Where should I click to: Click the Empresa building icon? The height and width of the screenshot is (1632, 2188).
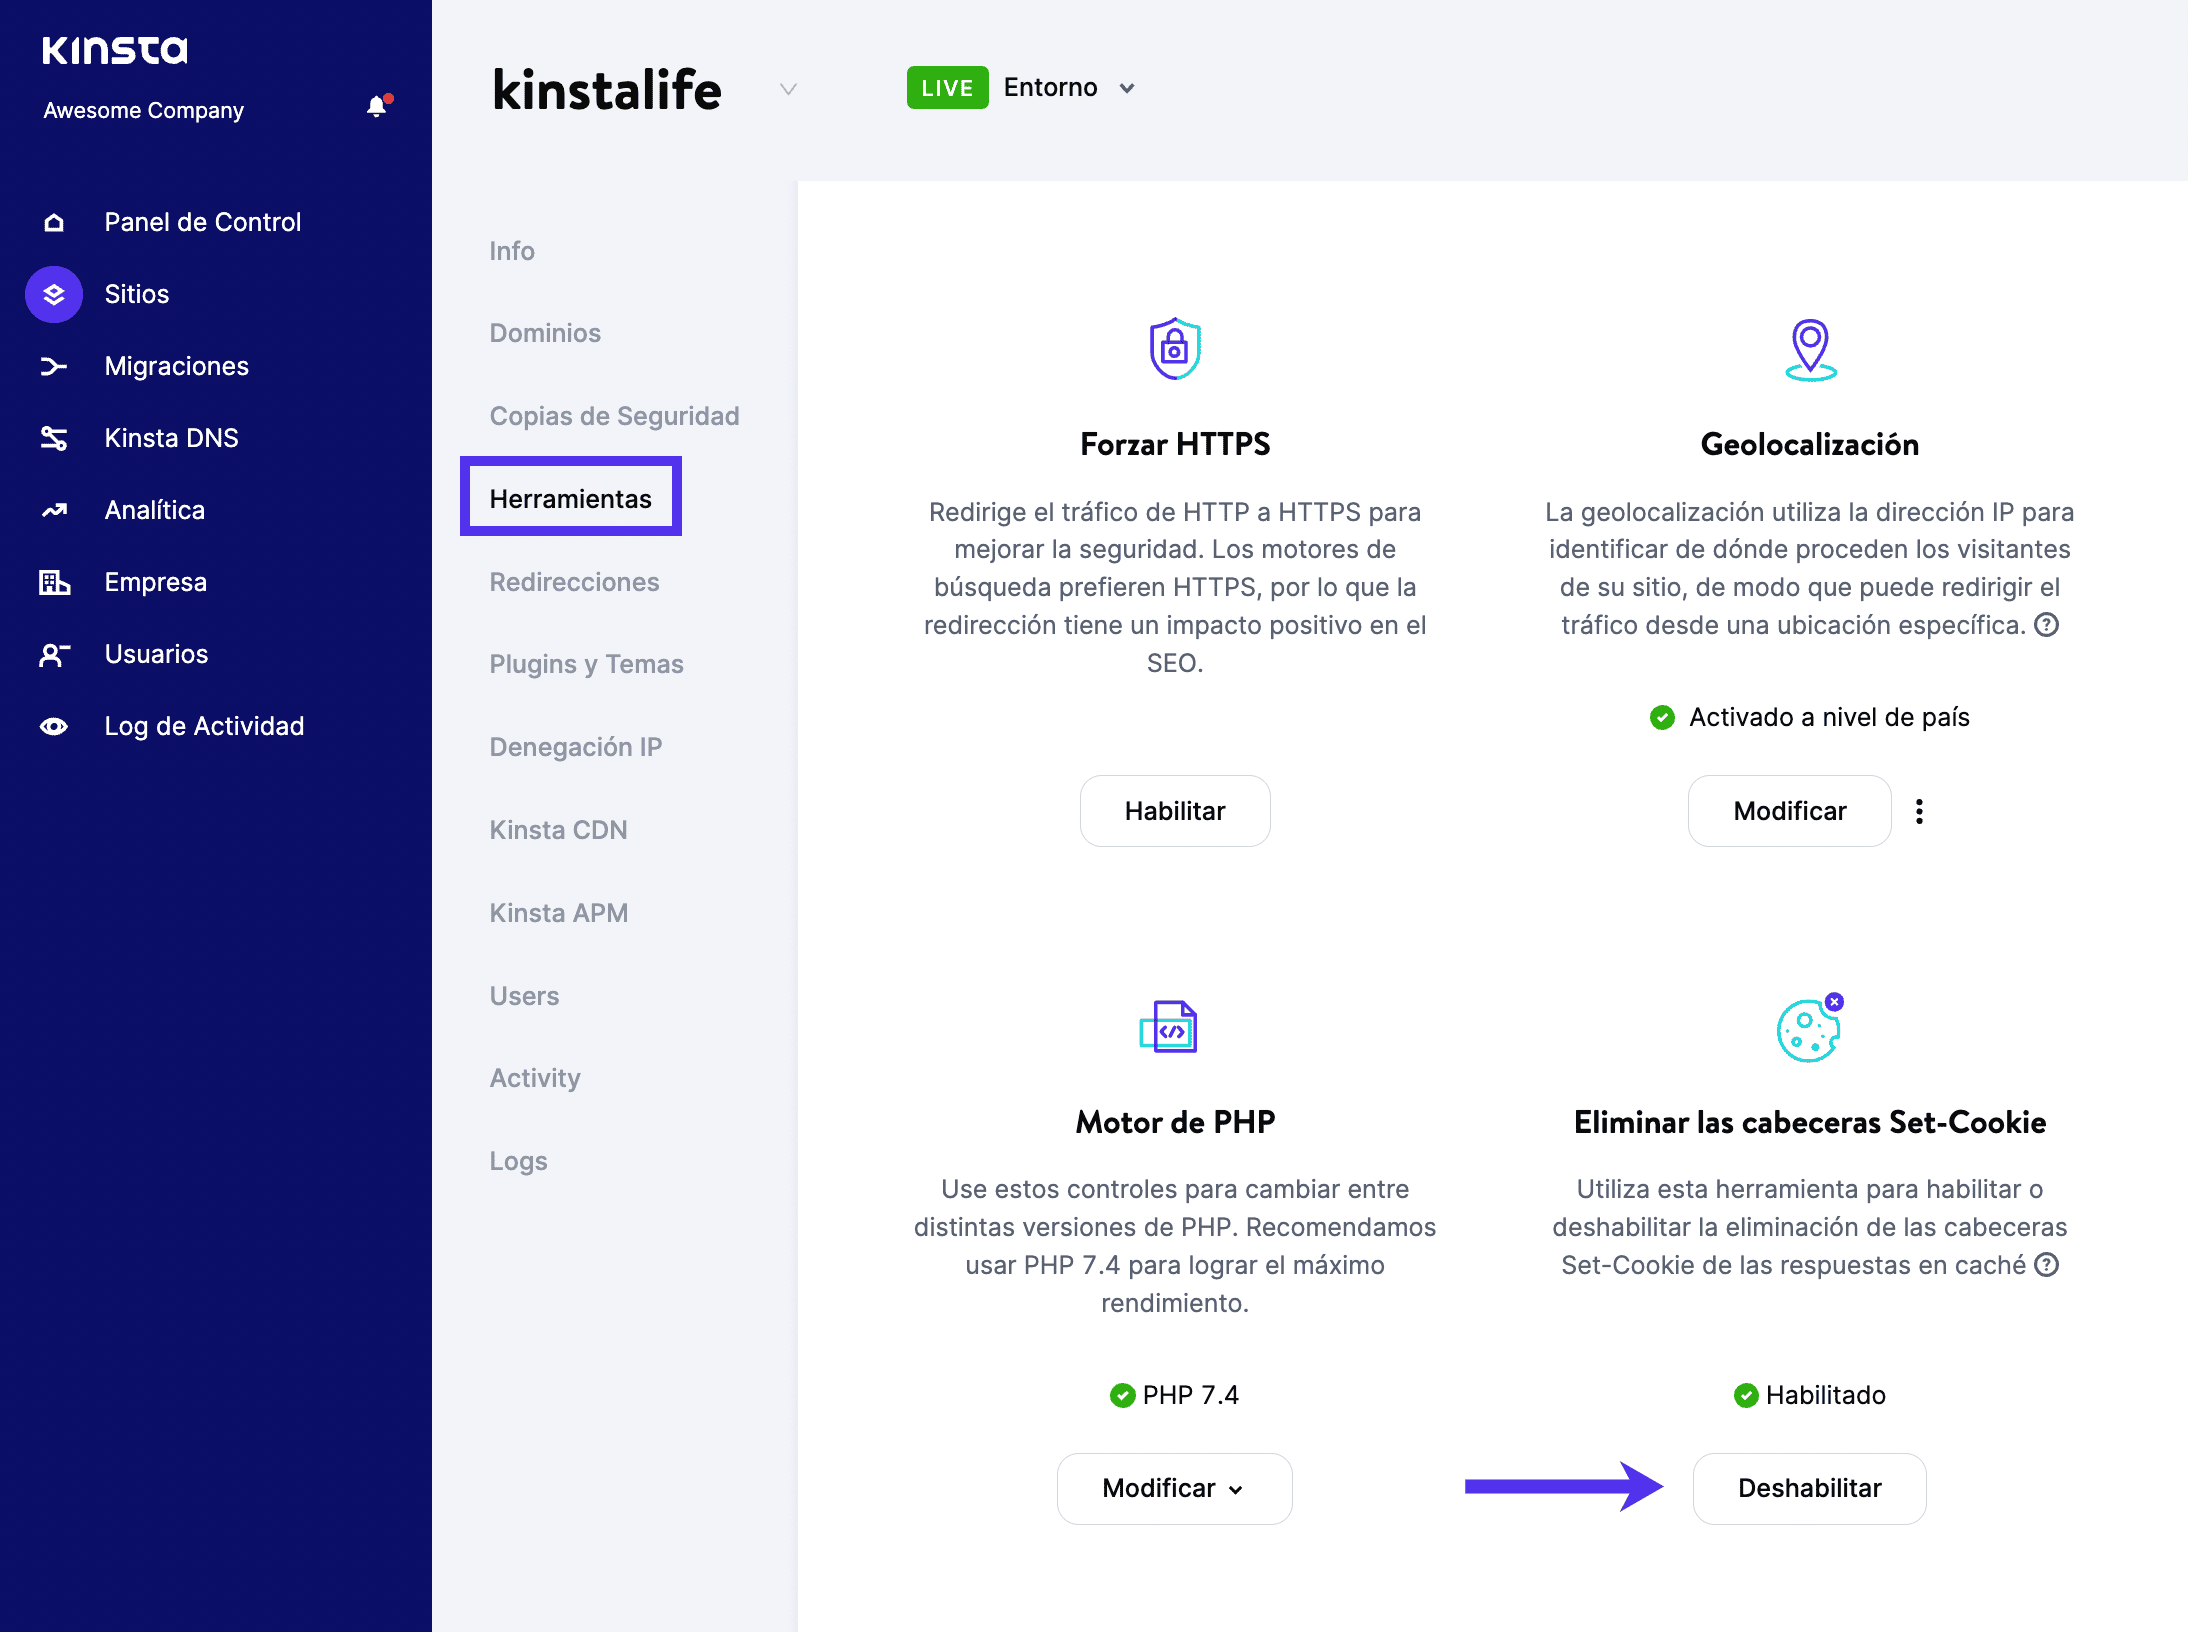pos(54,582)
